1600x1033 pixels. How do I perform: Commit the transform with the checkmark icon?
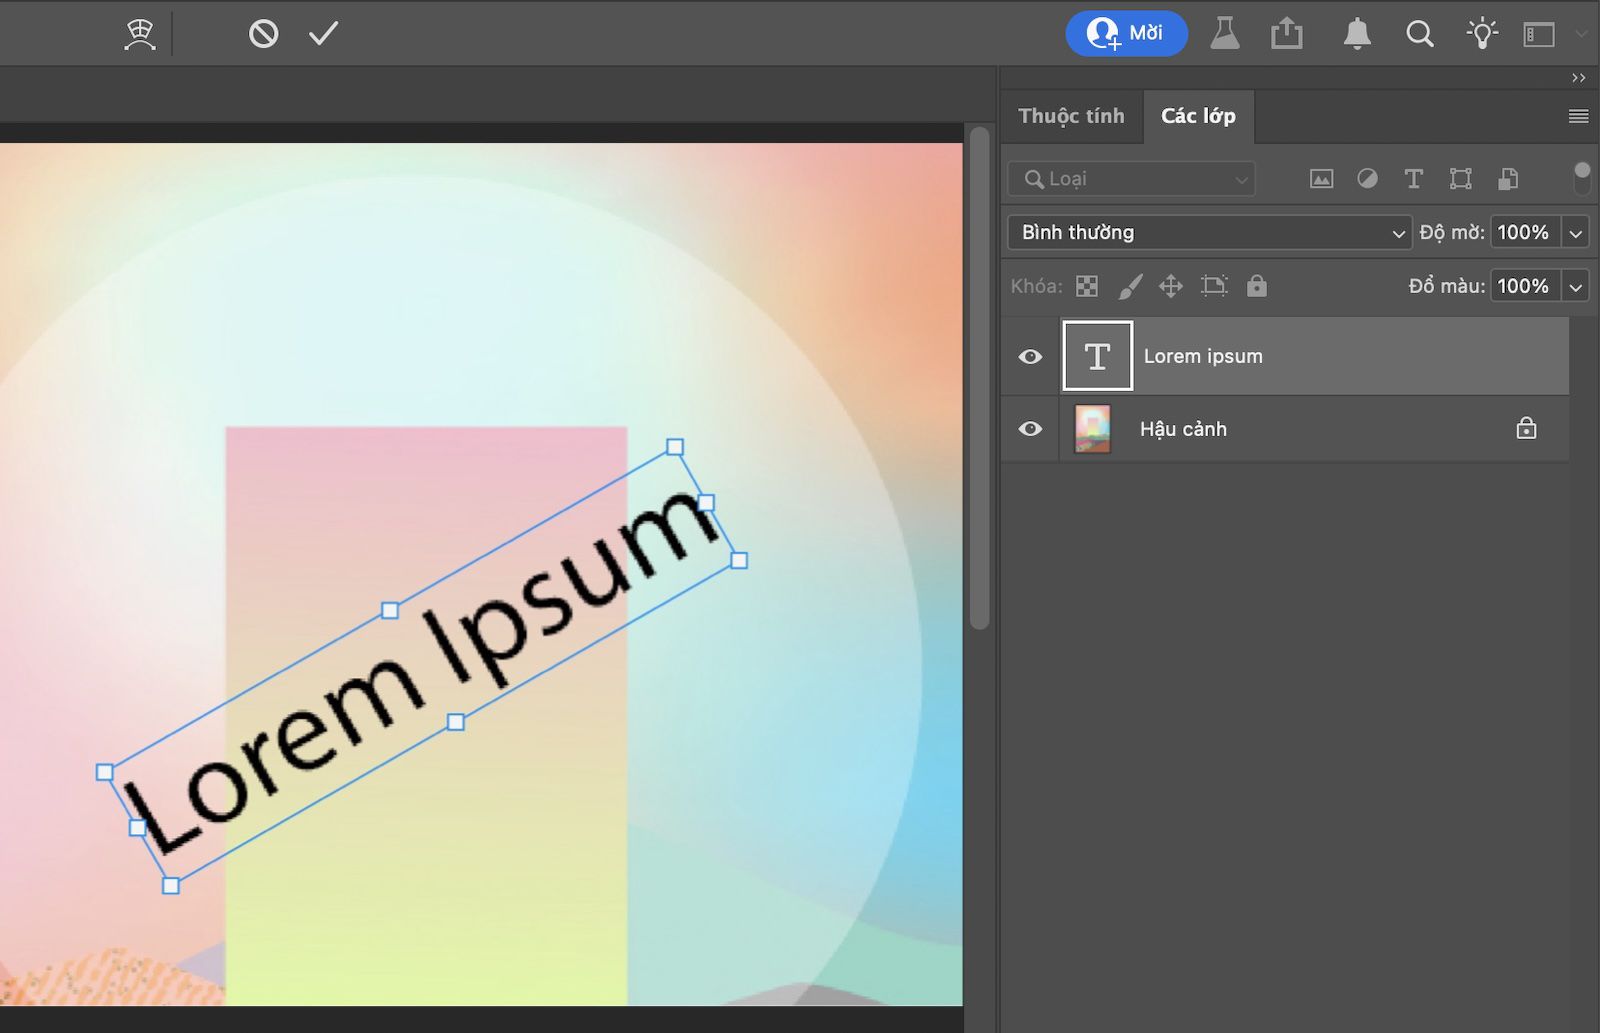[324, 34]
